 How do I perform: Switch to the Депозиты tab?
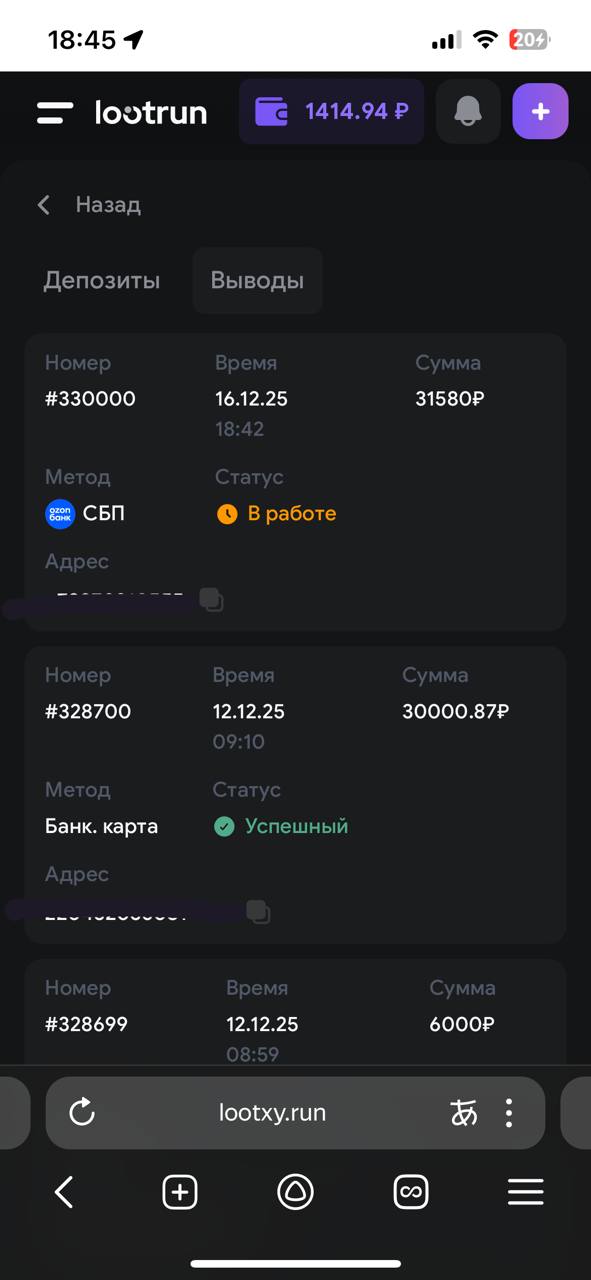(101, 280)
